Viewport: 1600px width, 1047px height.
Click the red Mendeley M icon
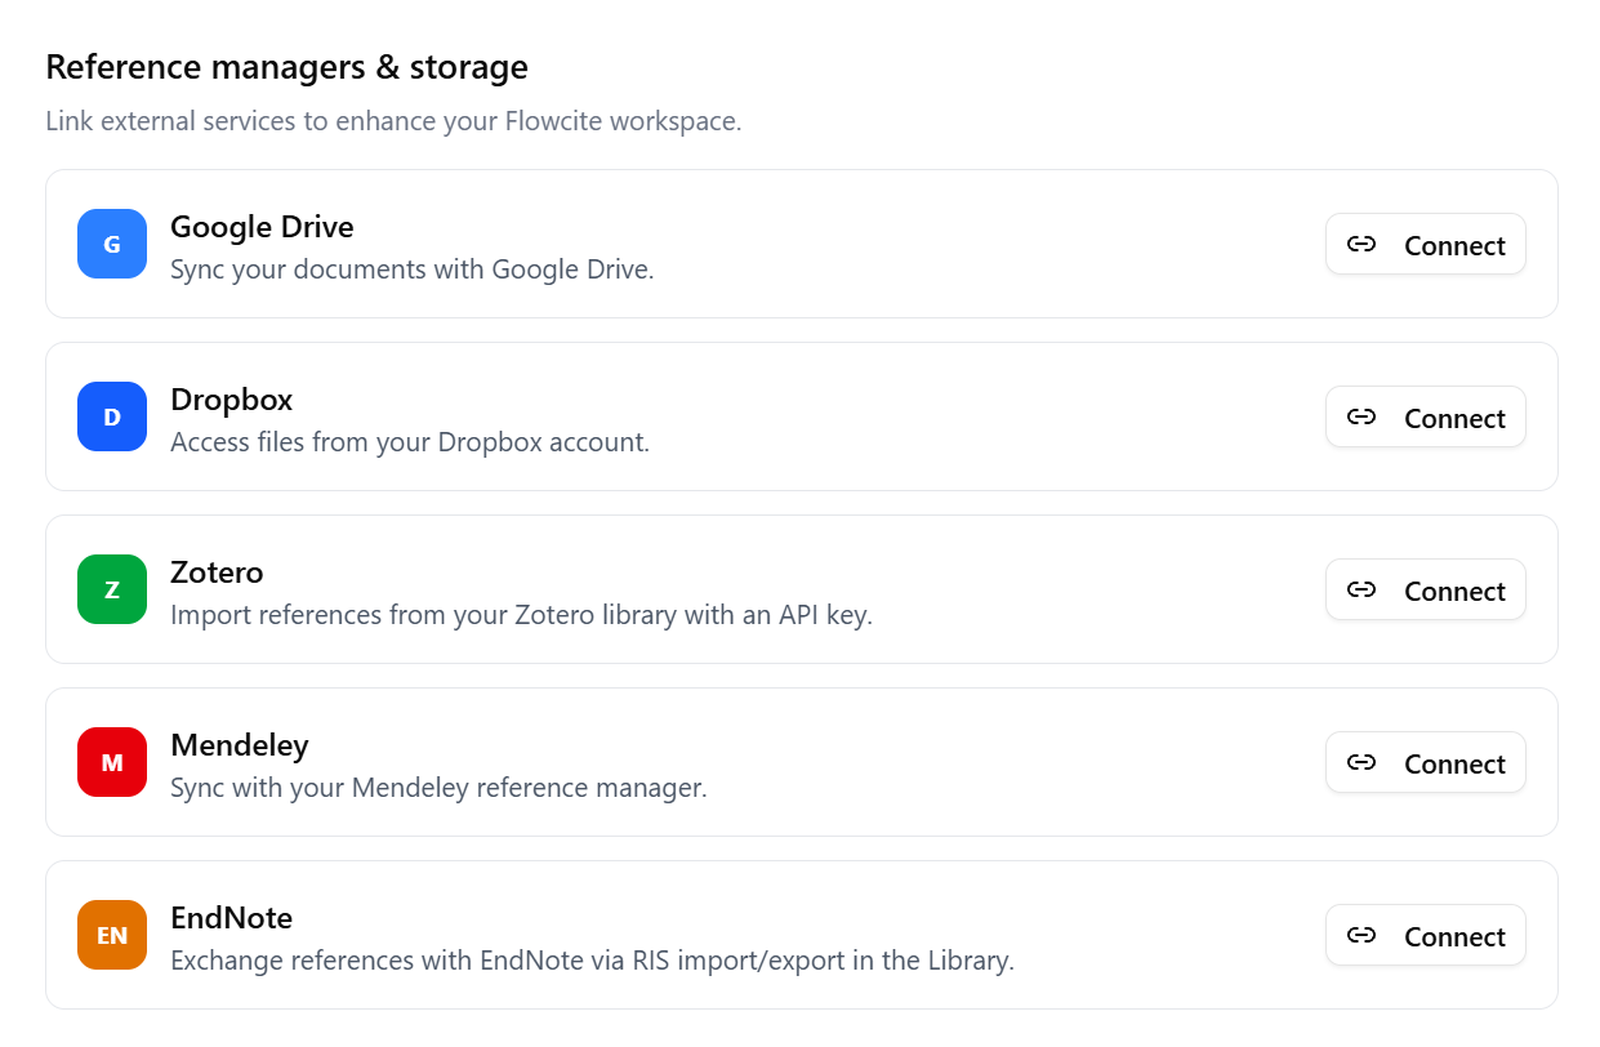click(112, 762)
